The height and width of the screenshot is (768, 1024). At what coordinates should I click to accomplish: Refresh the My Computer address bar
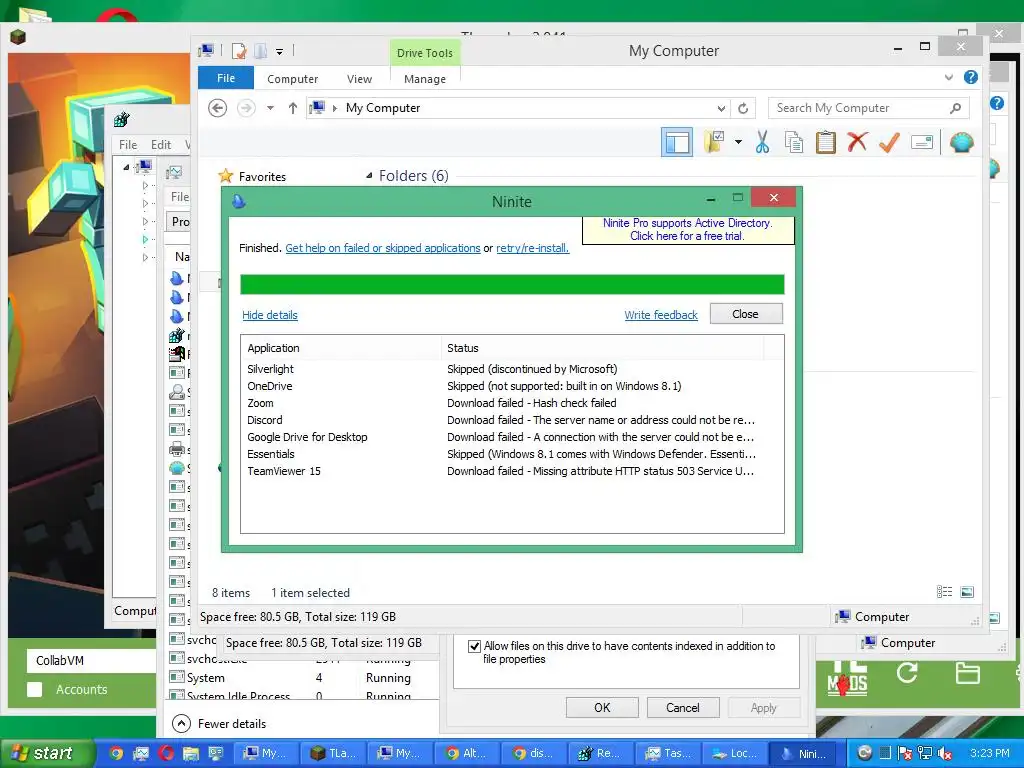(x=743, y=108)
